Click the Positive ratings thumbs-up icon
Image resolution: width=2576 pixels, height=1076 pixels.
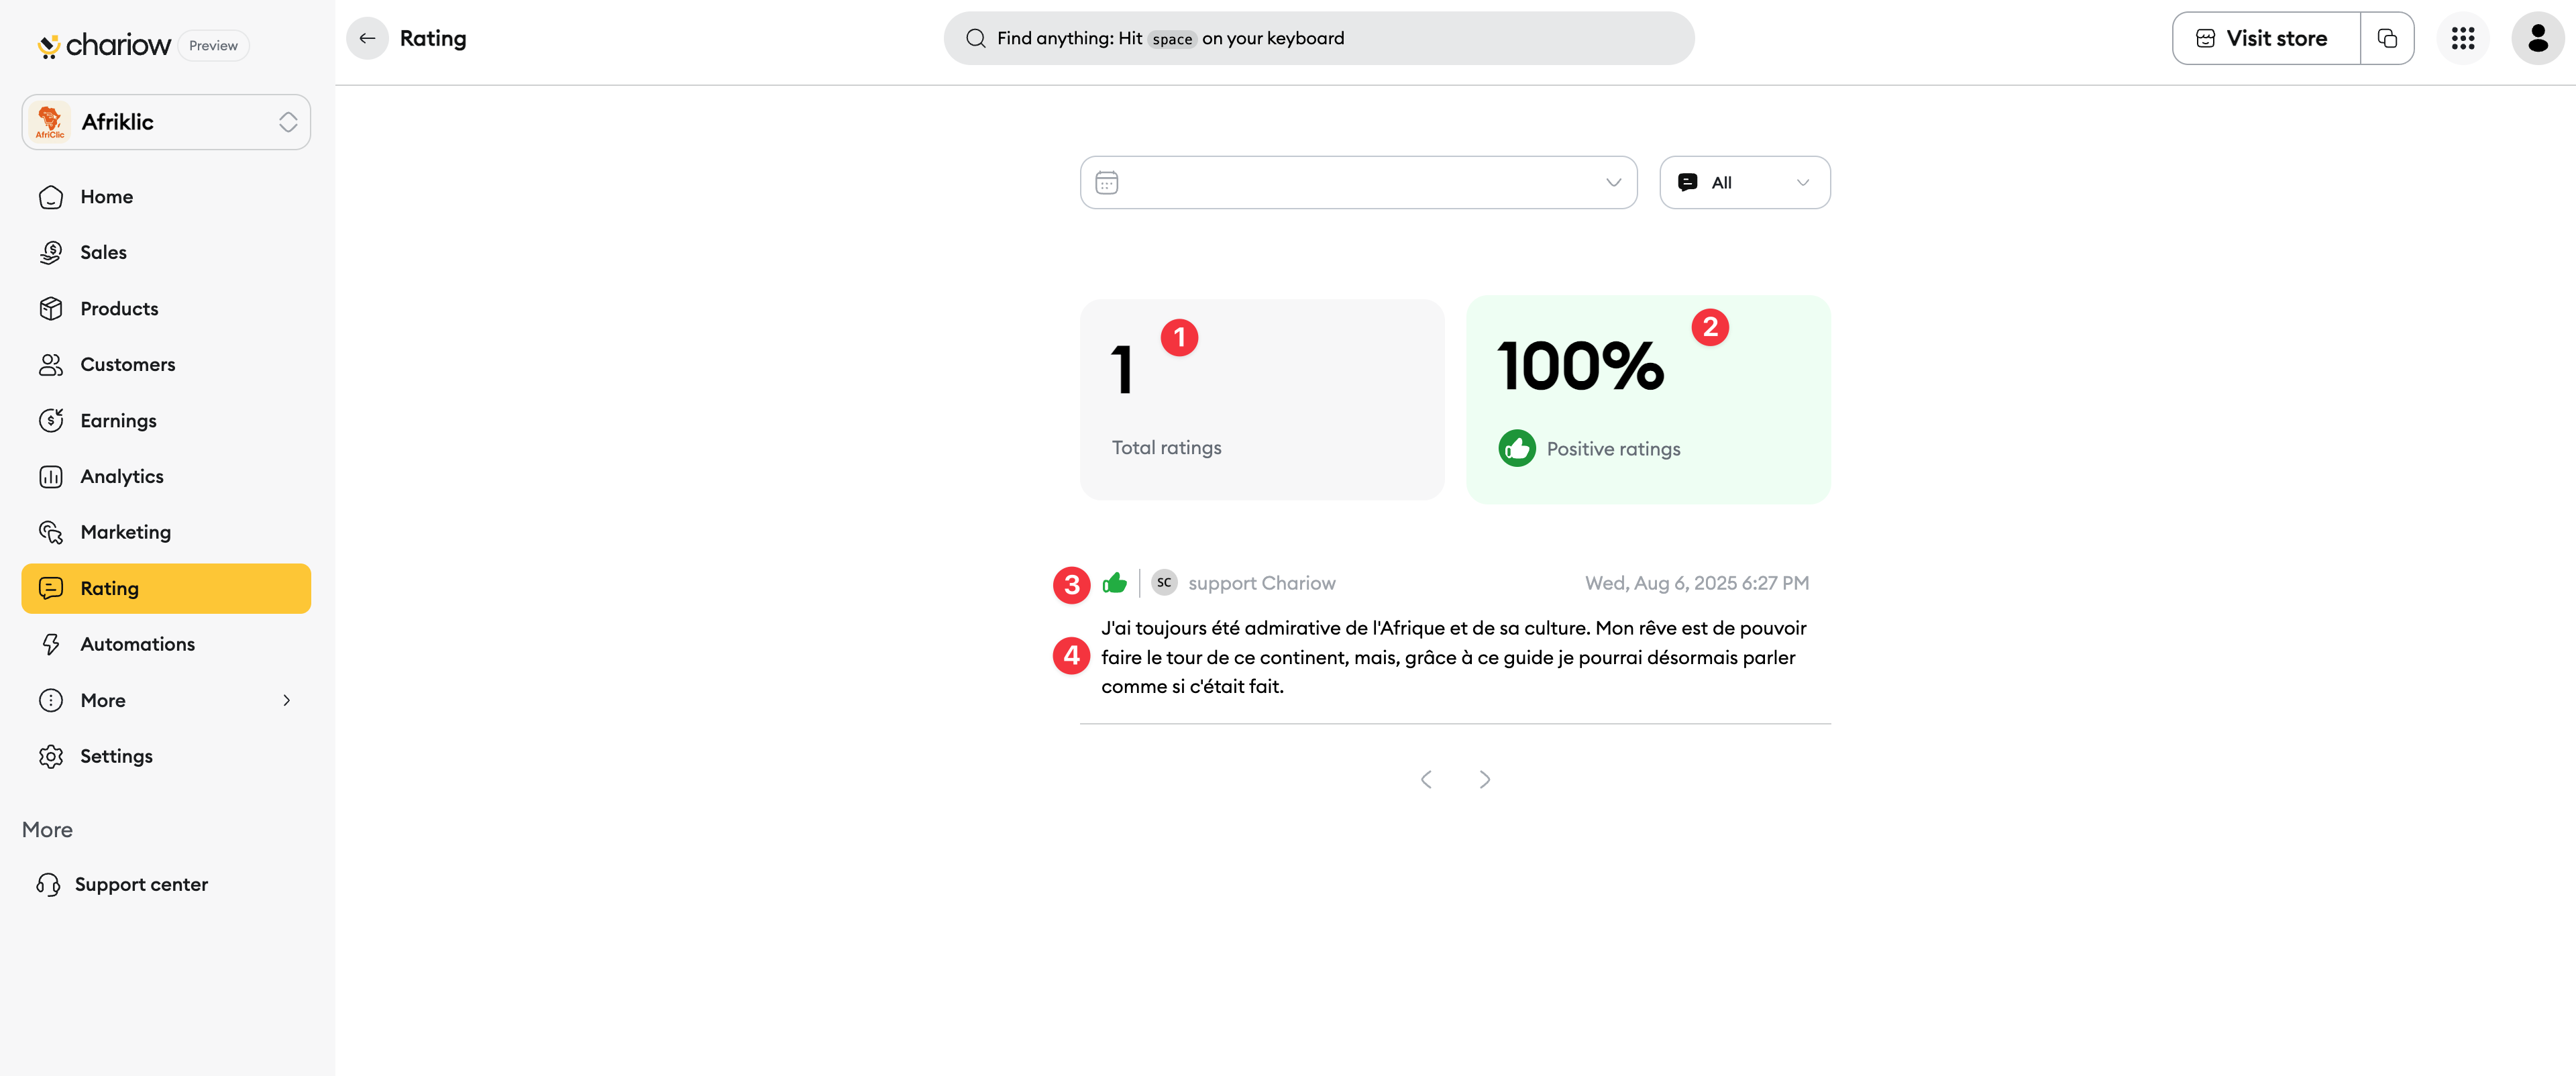coord(1517,448)
